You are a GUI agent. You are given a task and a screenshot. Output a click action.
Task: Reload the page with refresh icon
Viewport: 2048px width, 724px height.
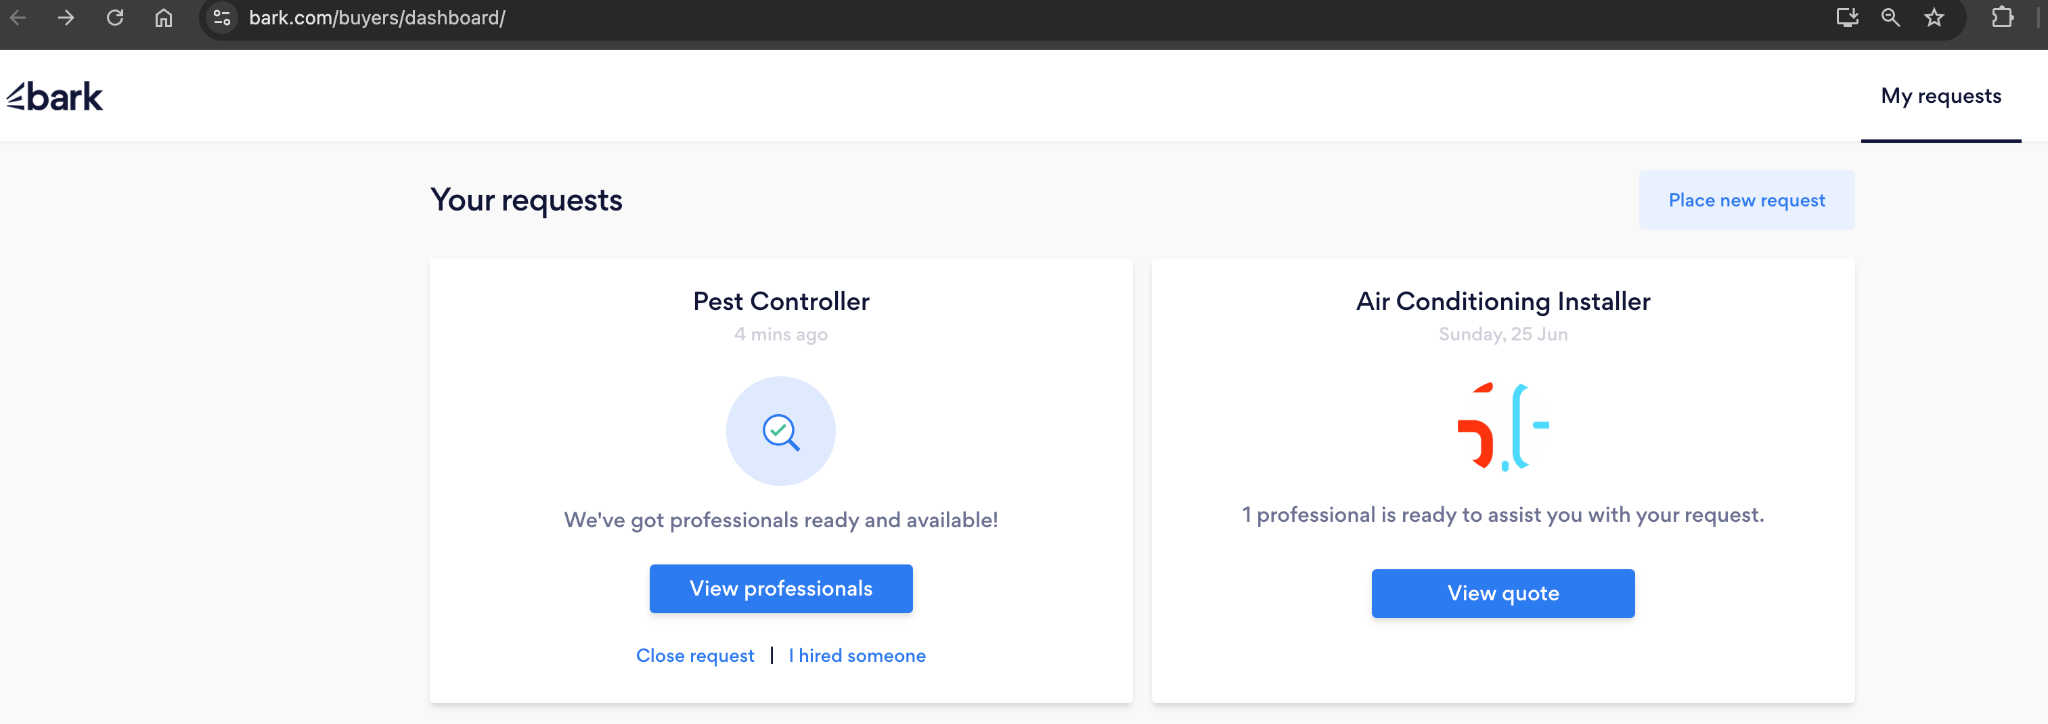tap(115, 18)
